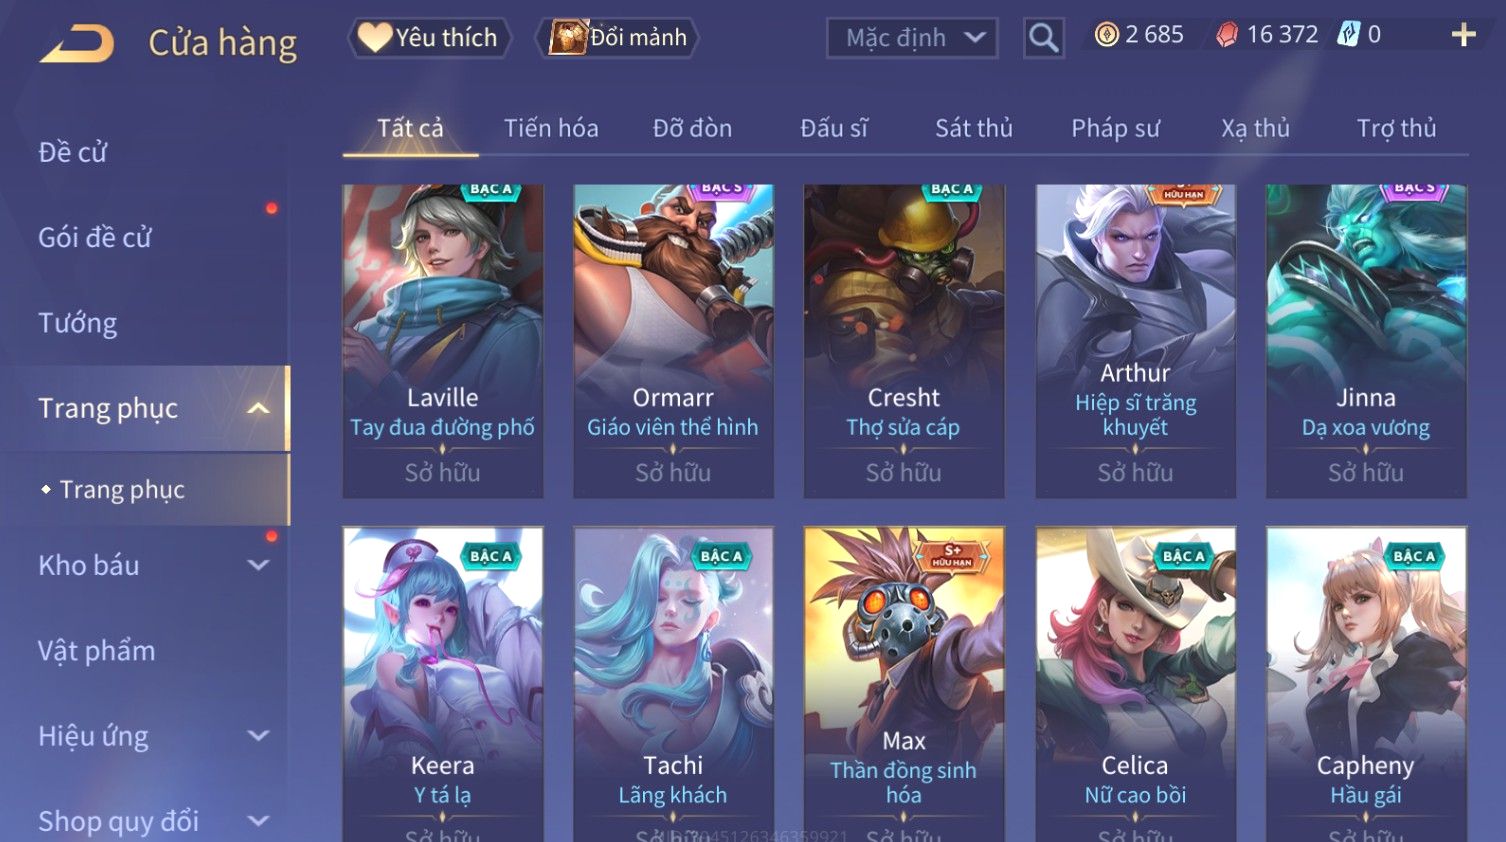Tap the blue voucher currency icon
The height and width of the screenshot is (842, 1506).
[x=1349, y=35]
